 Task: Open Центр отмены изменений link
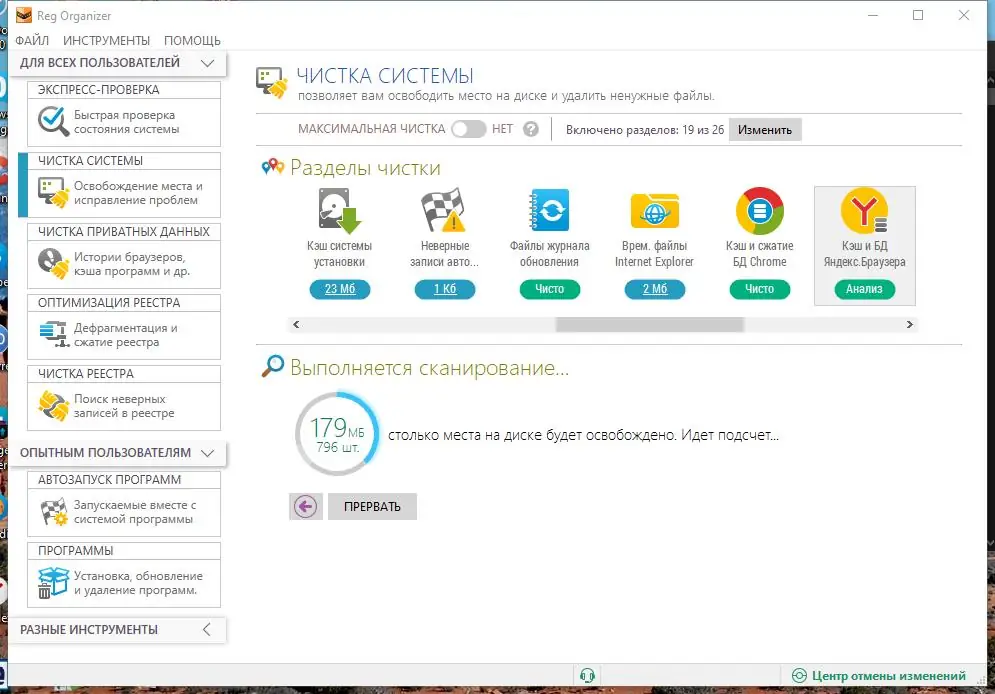coord(888,676)
